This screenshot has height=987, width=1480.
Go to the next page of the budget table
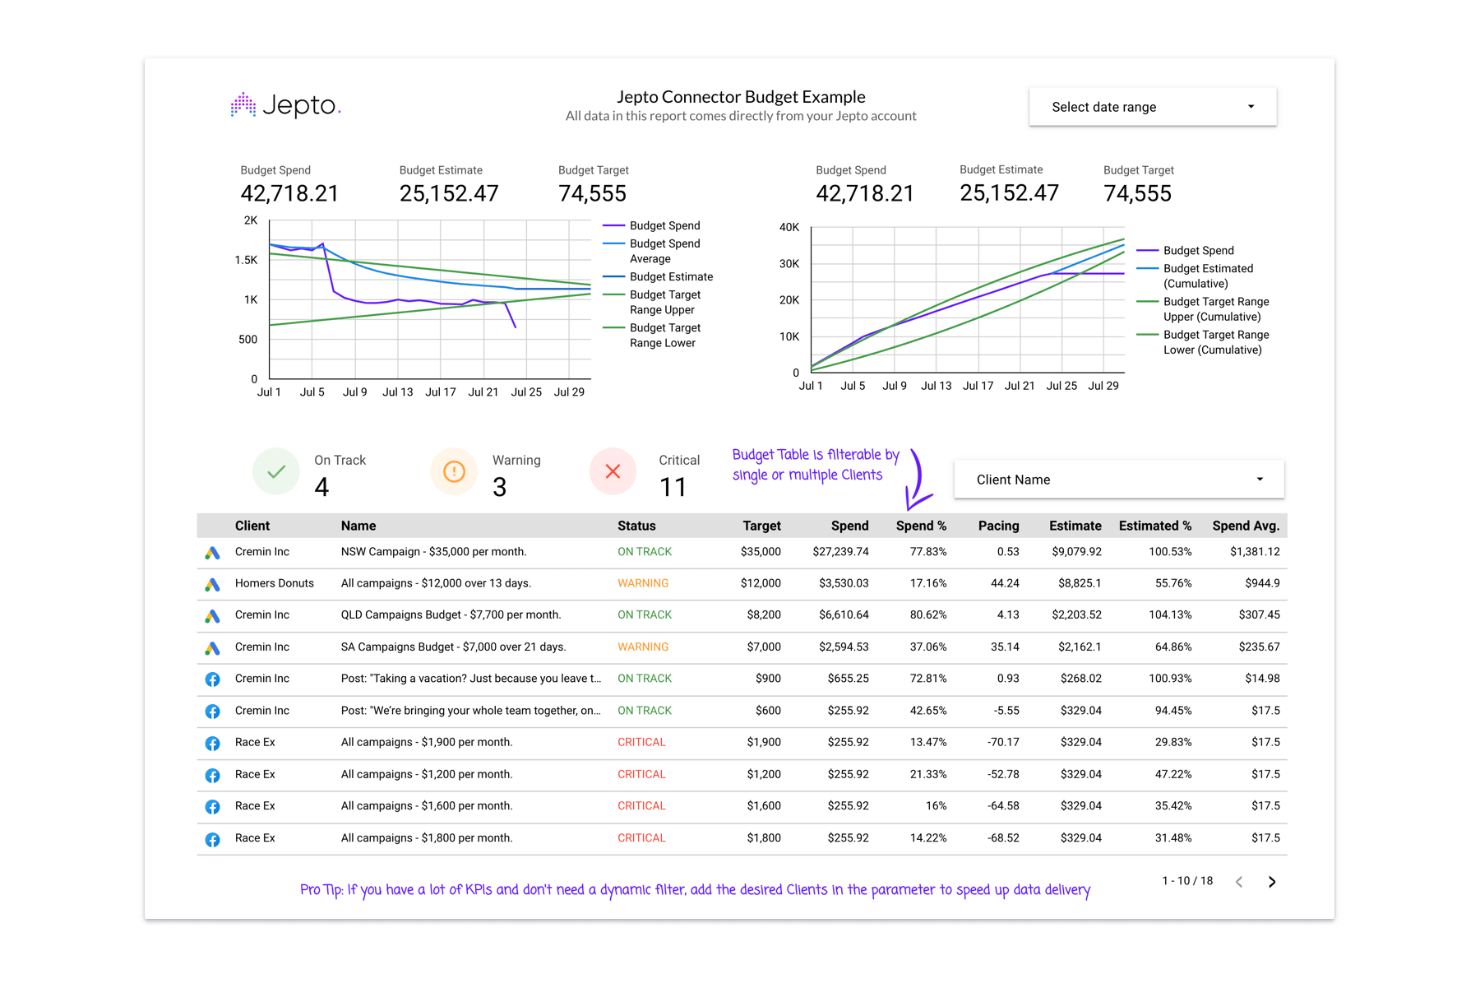coord(1272,881)
